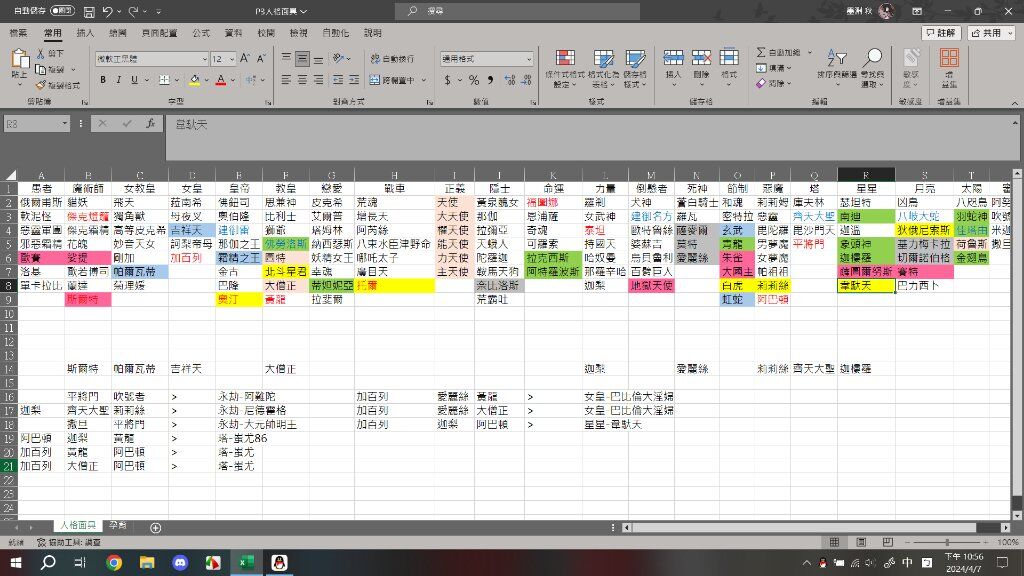1024x576 pixels.
Task: Apply percent style to cells
Action: tap(474, 80)
